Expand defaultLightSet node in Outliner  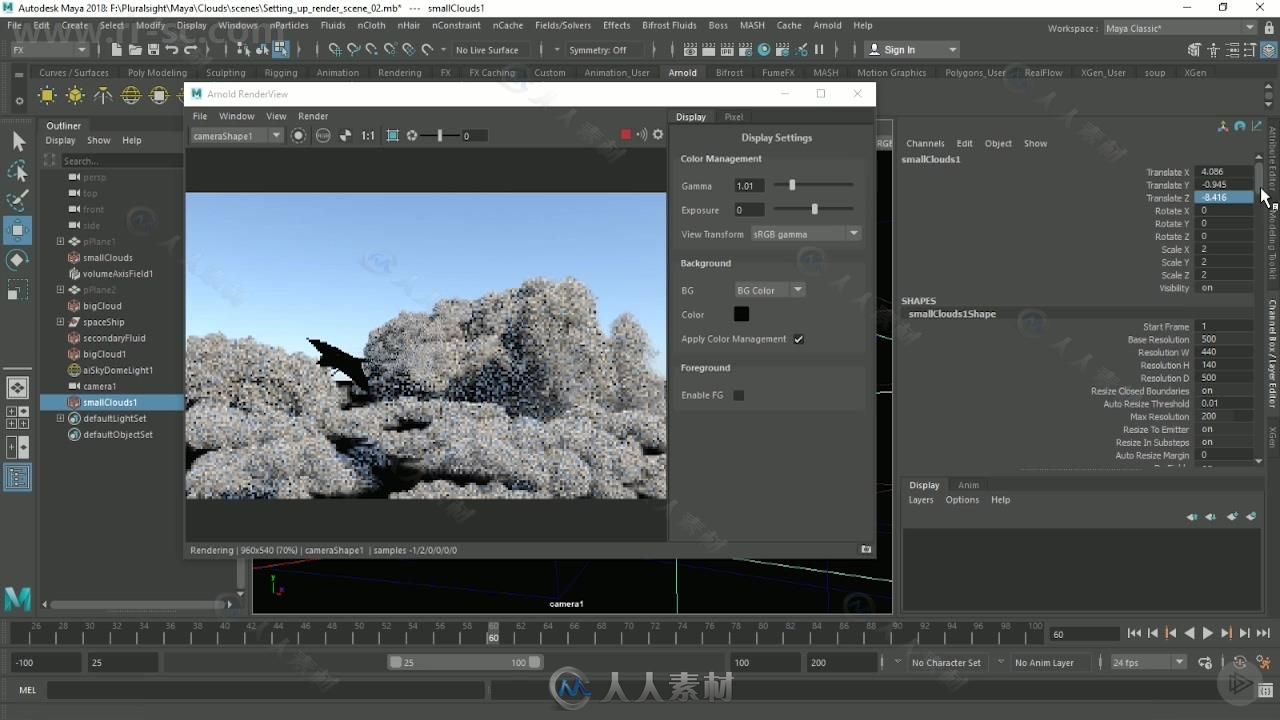point(60,418)
